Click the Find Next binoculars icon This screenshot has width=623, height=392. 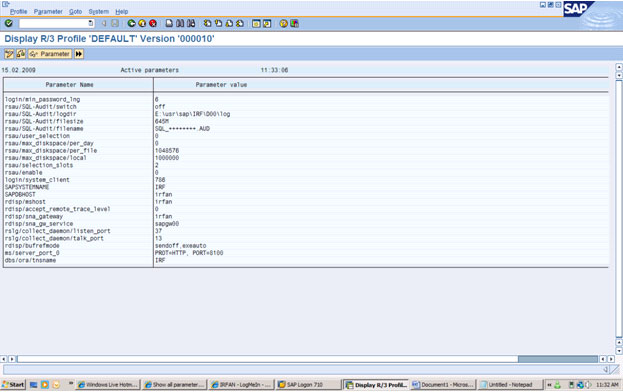click(x=191, y=23)
